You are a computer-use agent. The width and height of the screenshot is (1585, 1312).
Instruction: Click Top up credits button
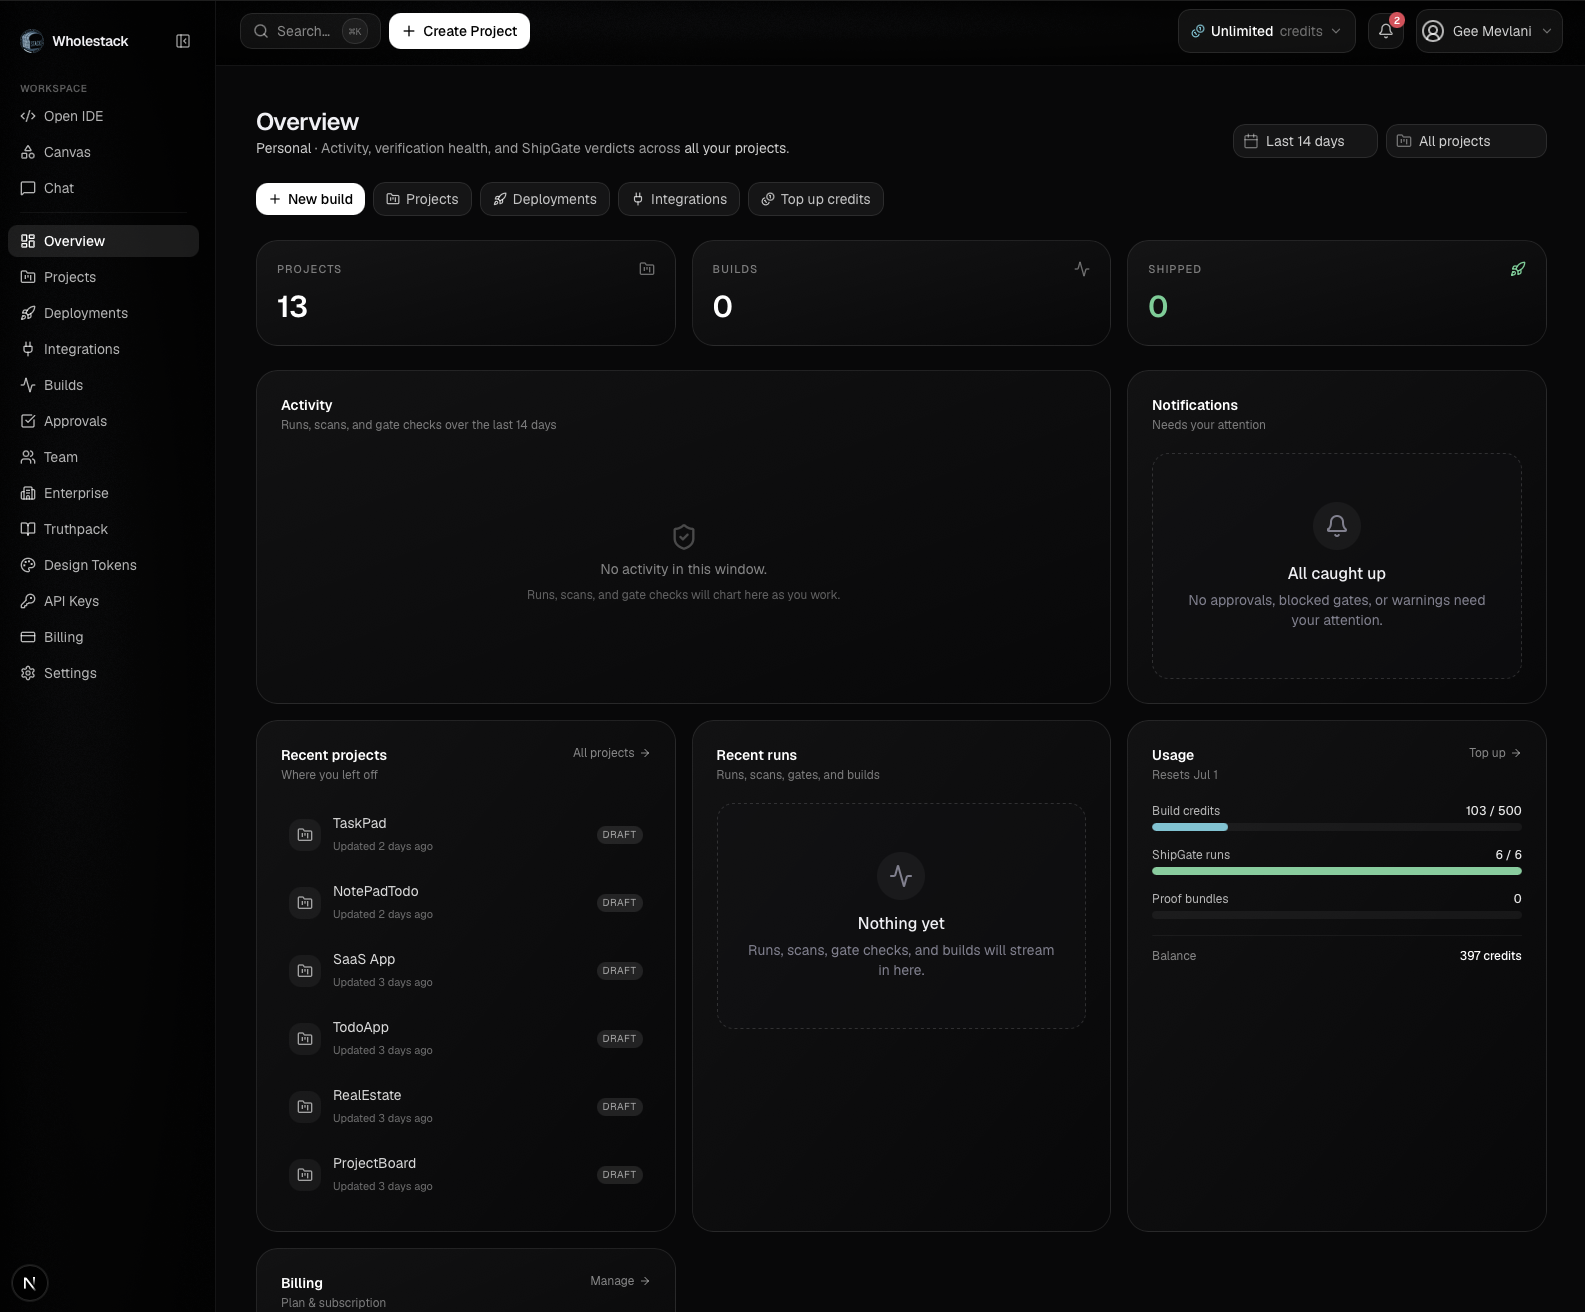(x=816, y=199)
